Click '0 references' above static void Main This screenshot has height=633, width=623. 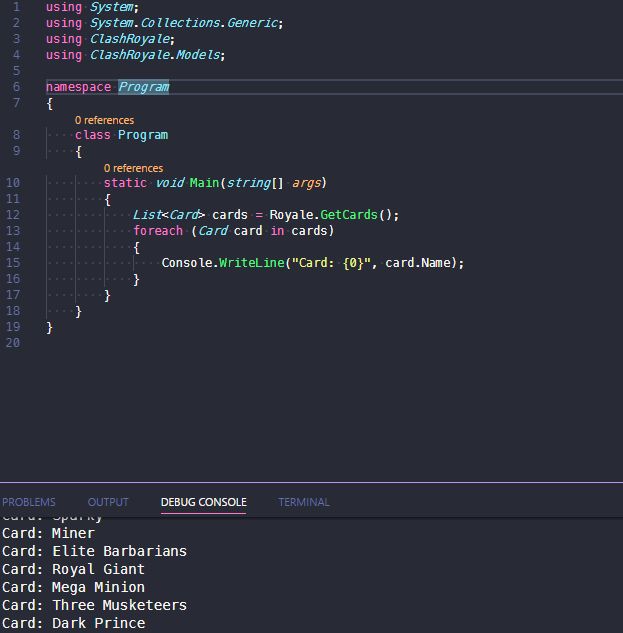coord(133,168)
